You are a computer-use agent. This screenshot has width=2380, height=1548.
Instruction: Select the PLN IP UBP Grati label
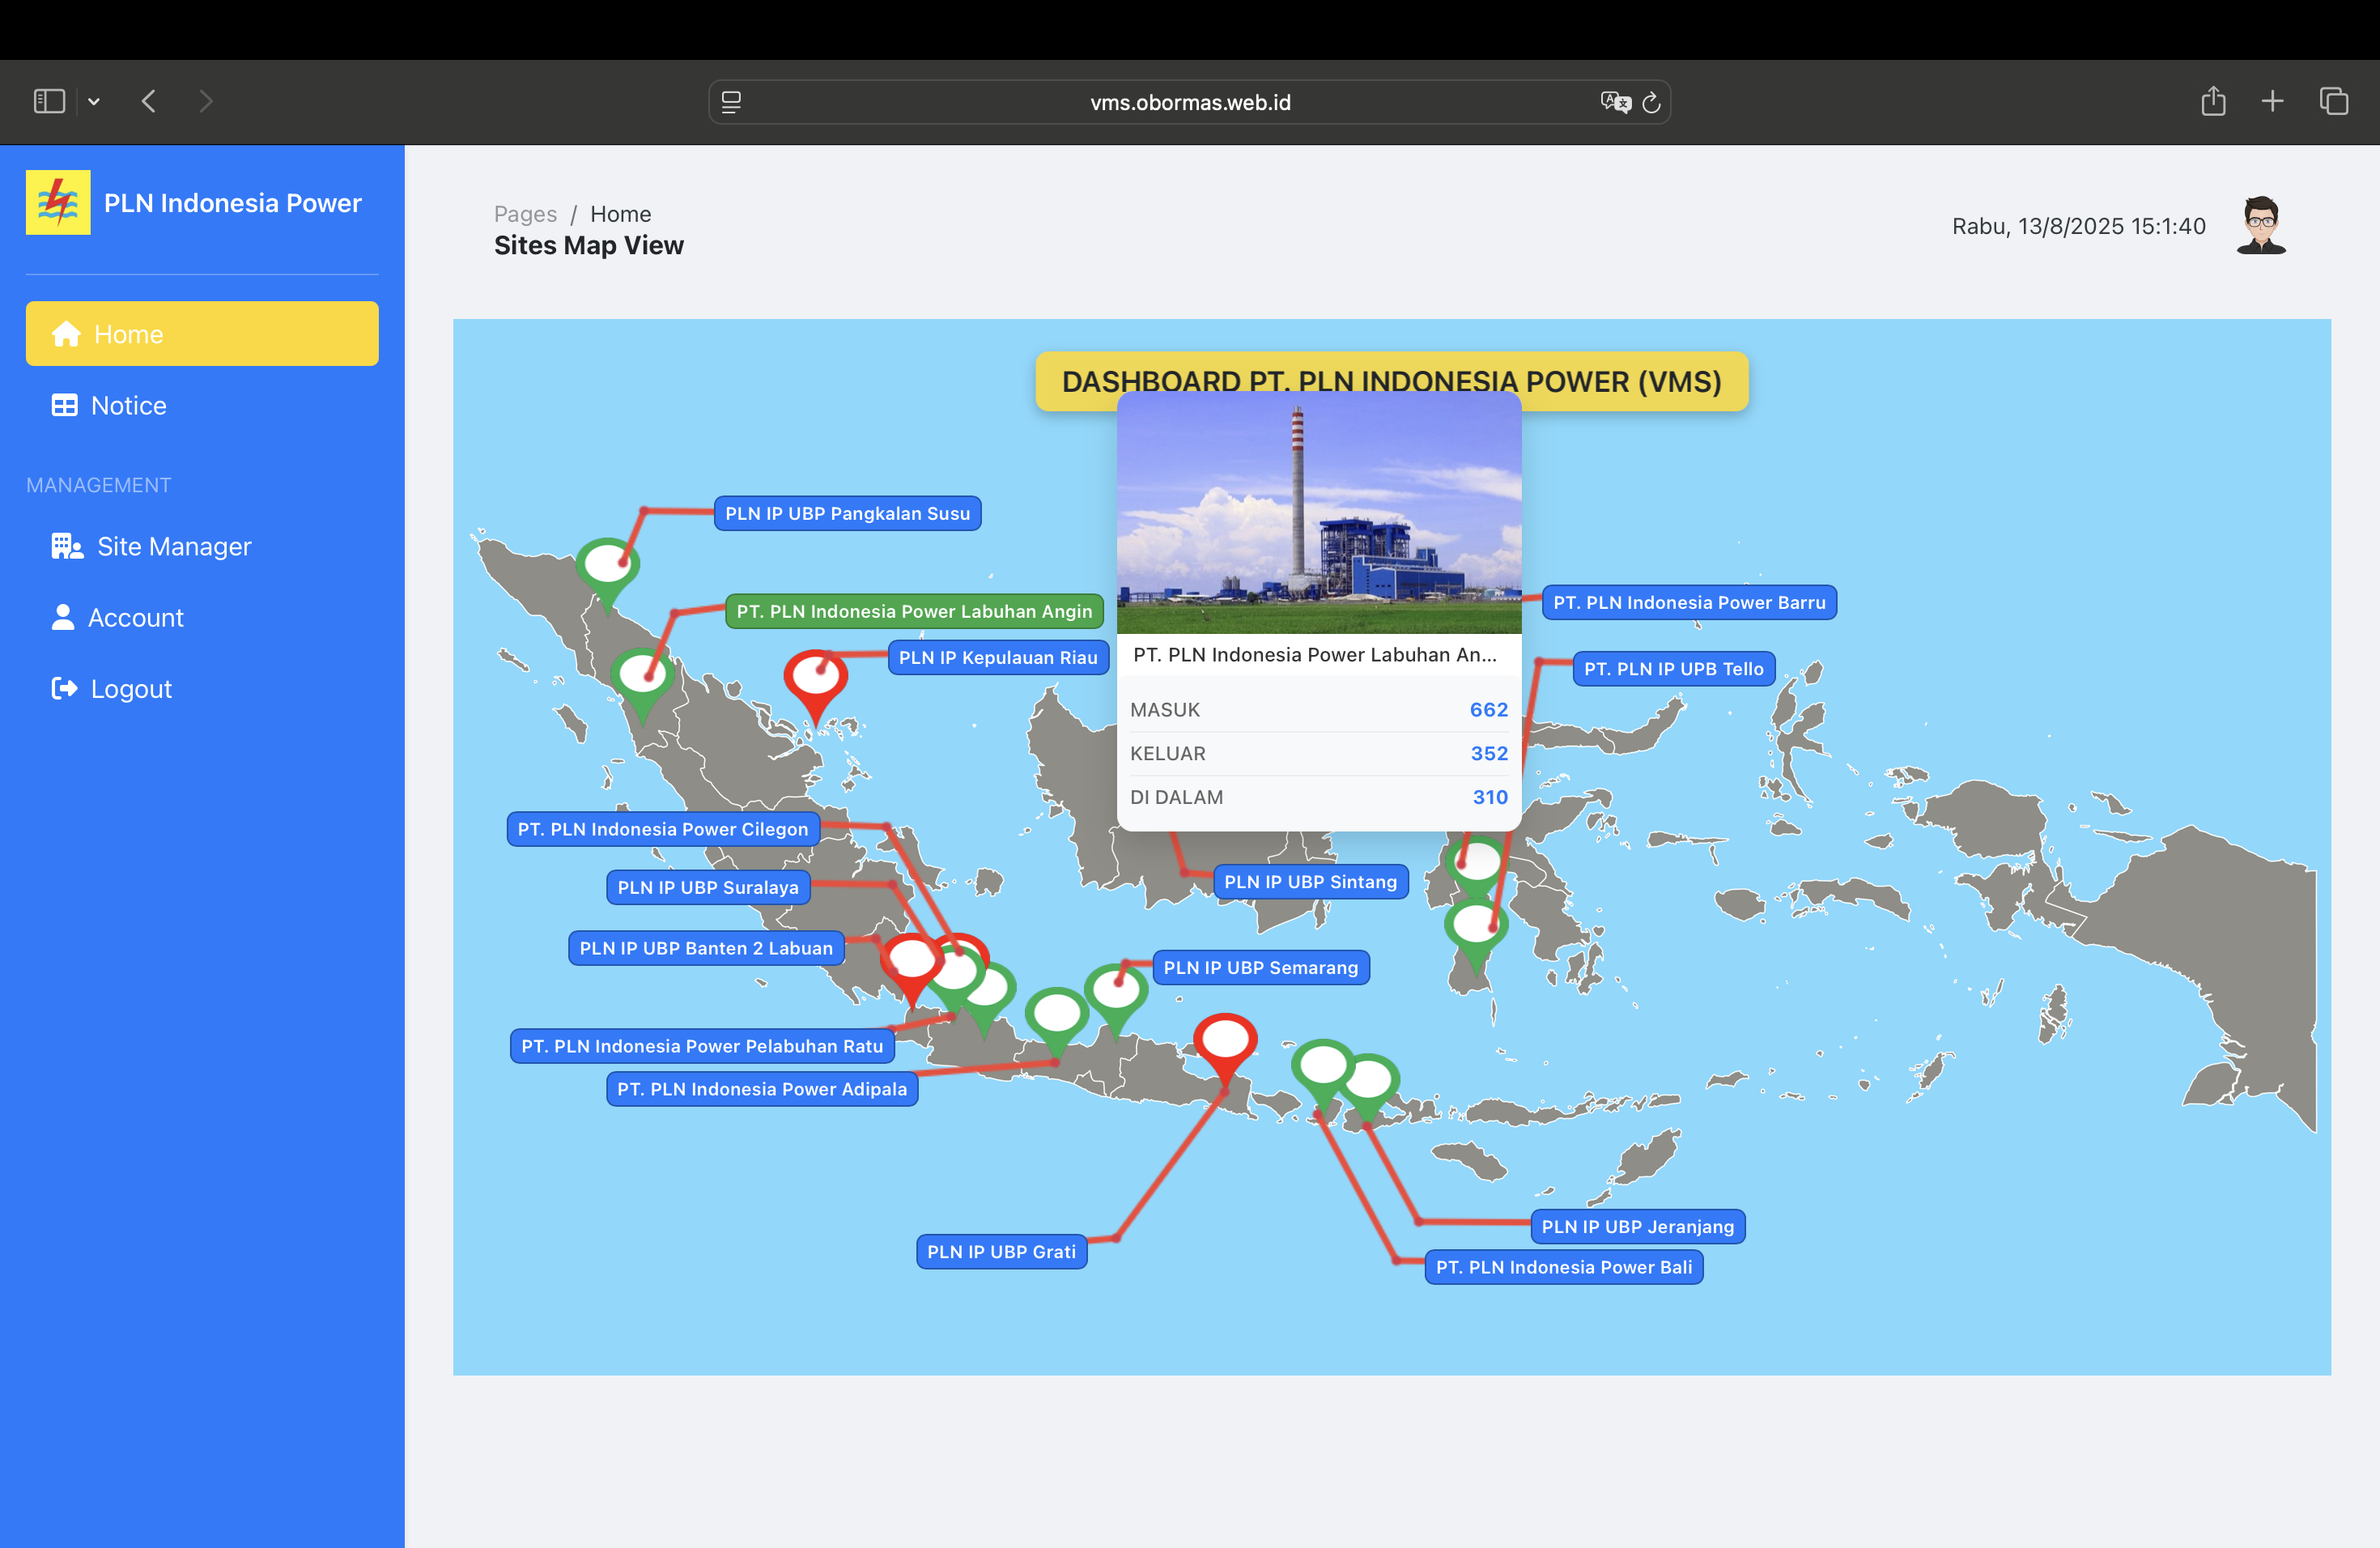point(1001,1251)
